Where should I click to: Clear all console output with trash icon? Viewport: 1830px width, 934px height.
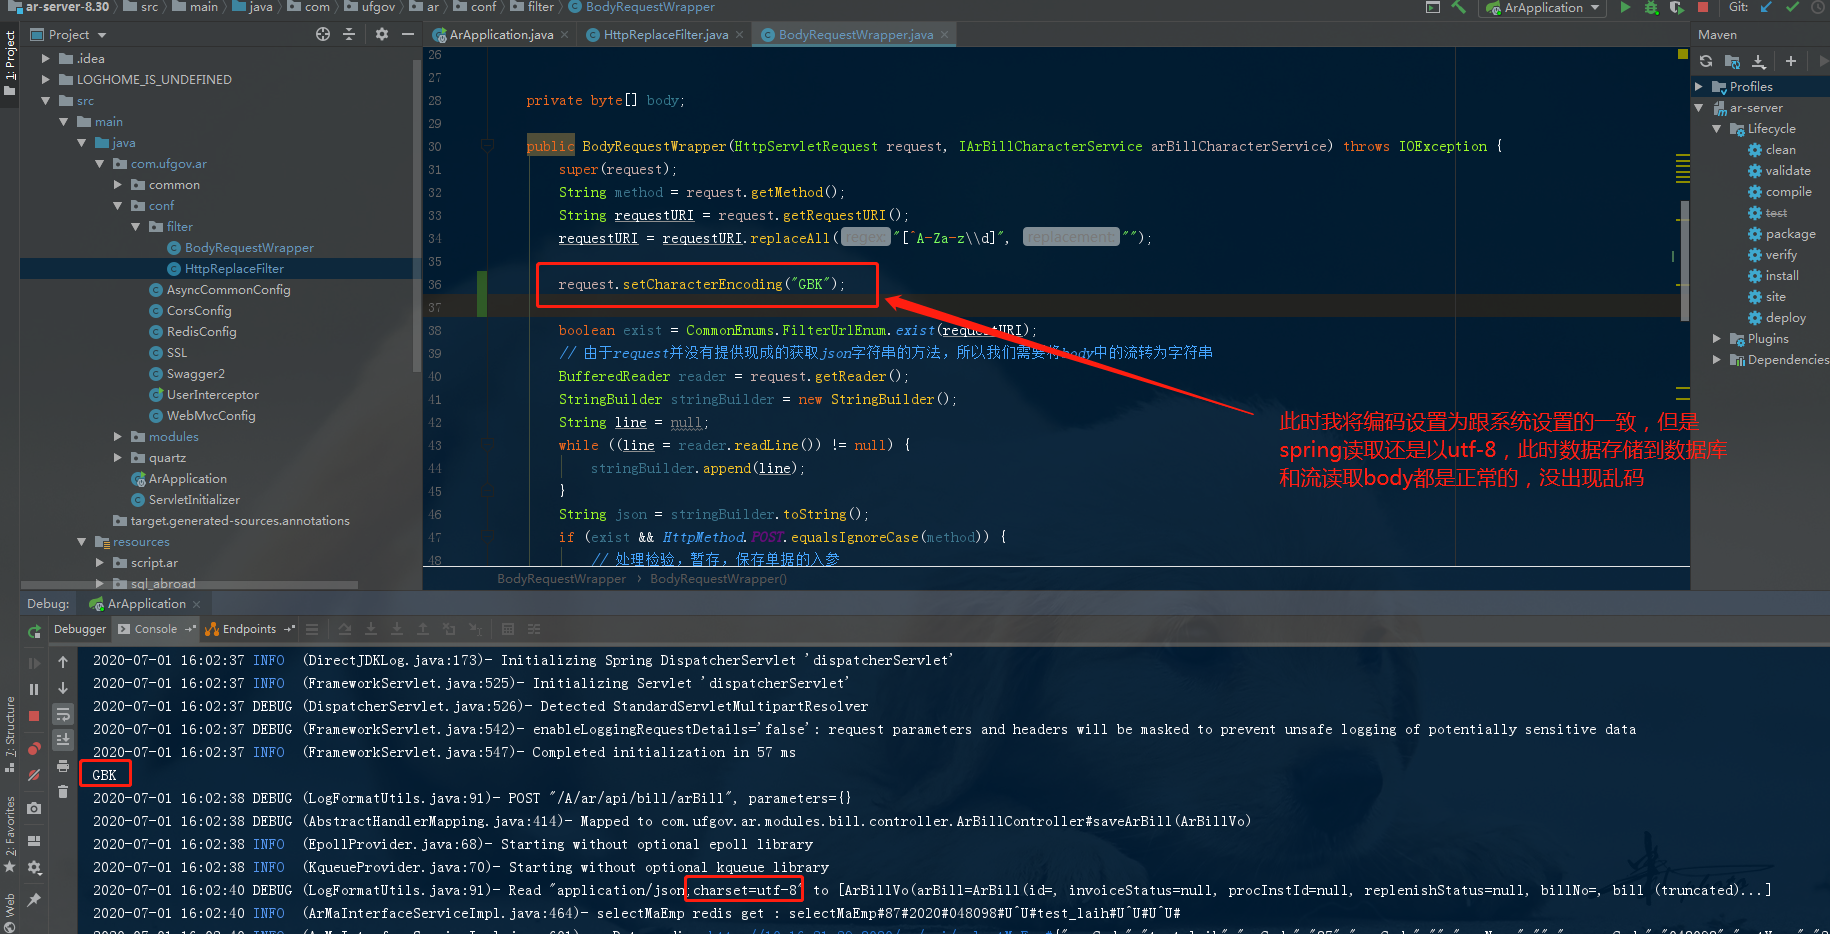click(x=63, y=792)
